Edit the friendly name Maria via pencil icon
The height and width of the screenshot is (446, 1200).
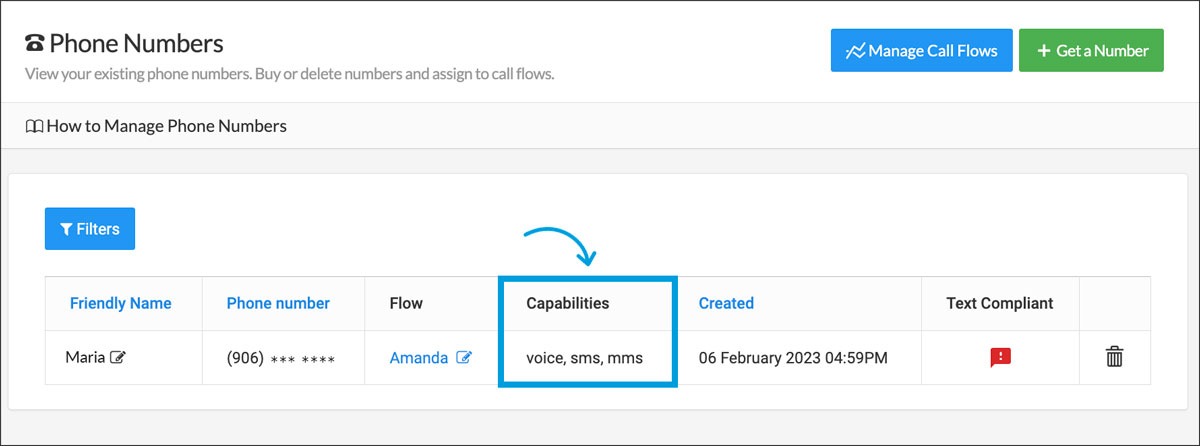[x=118, y=357]
